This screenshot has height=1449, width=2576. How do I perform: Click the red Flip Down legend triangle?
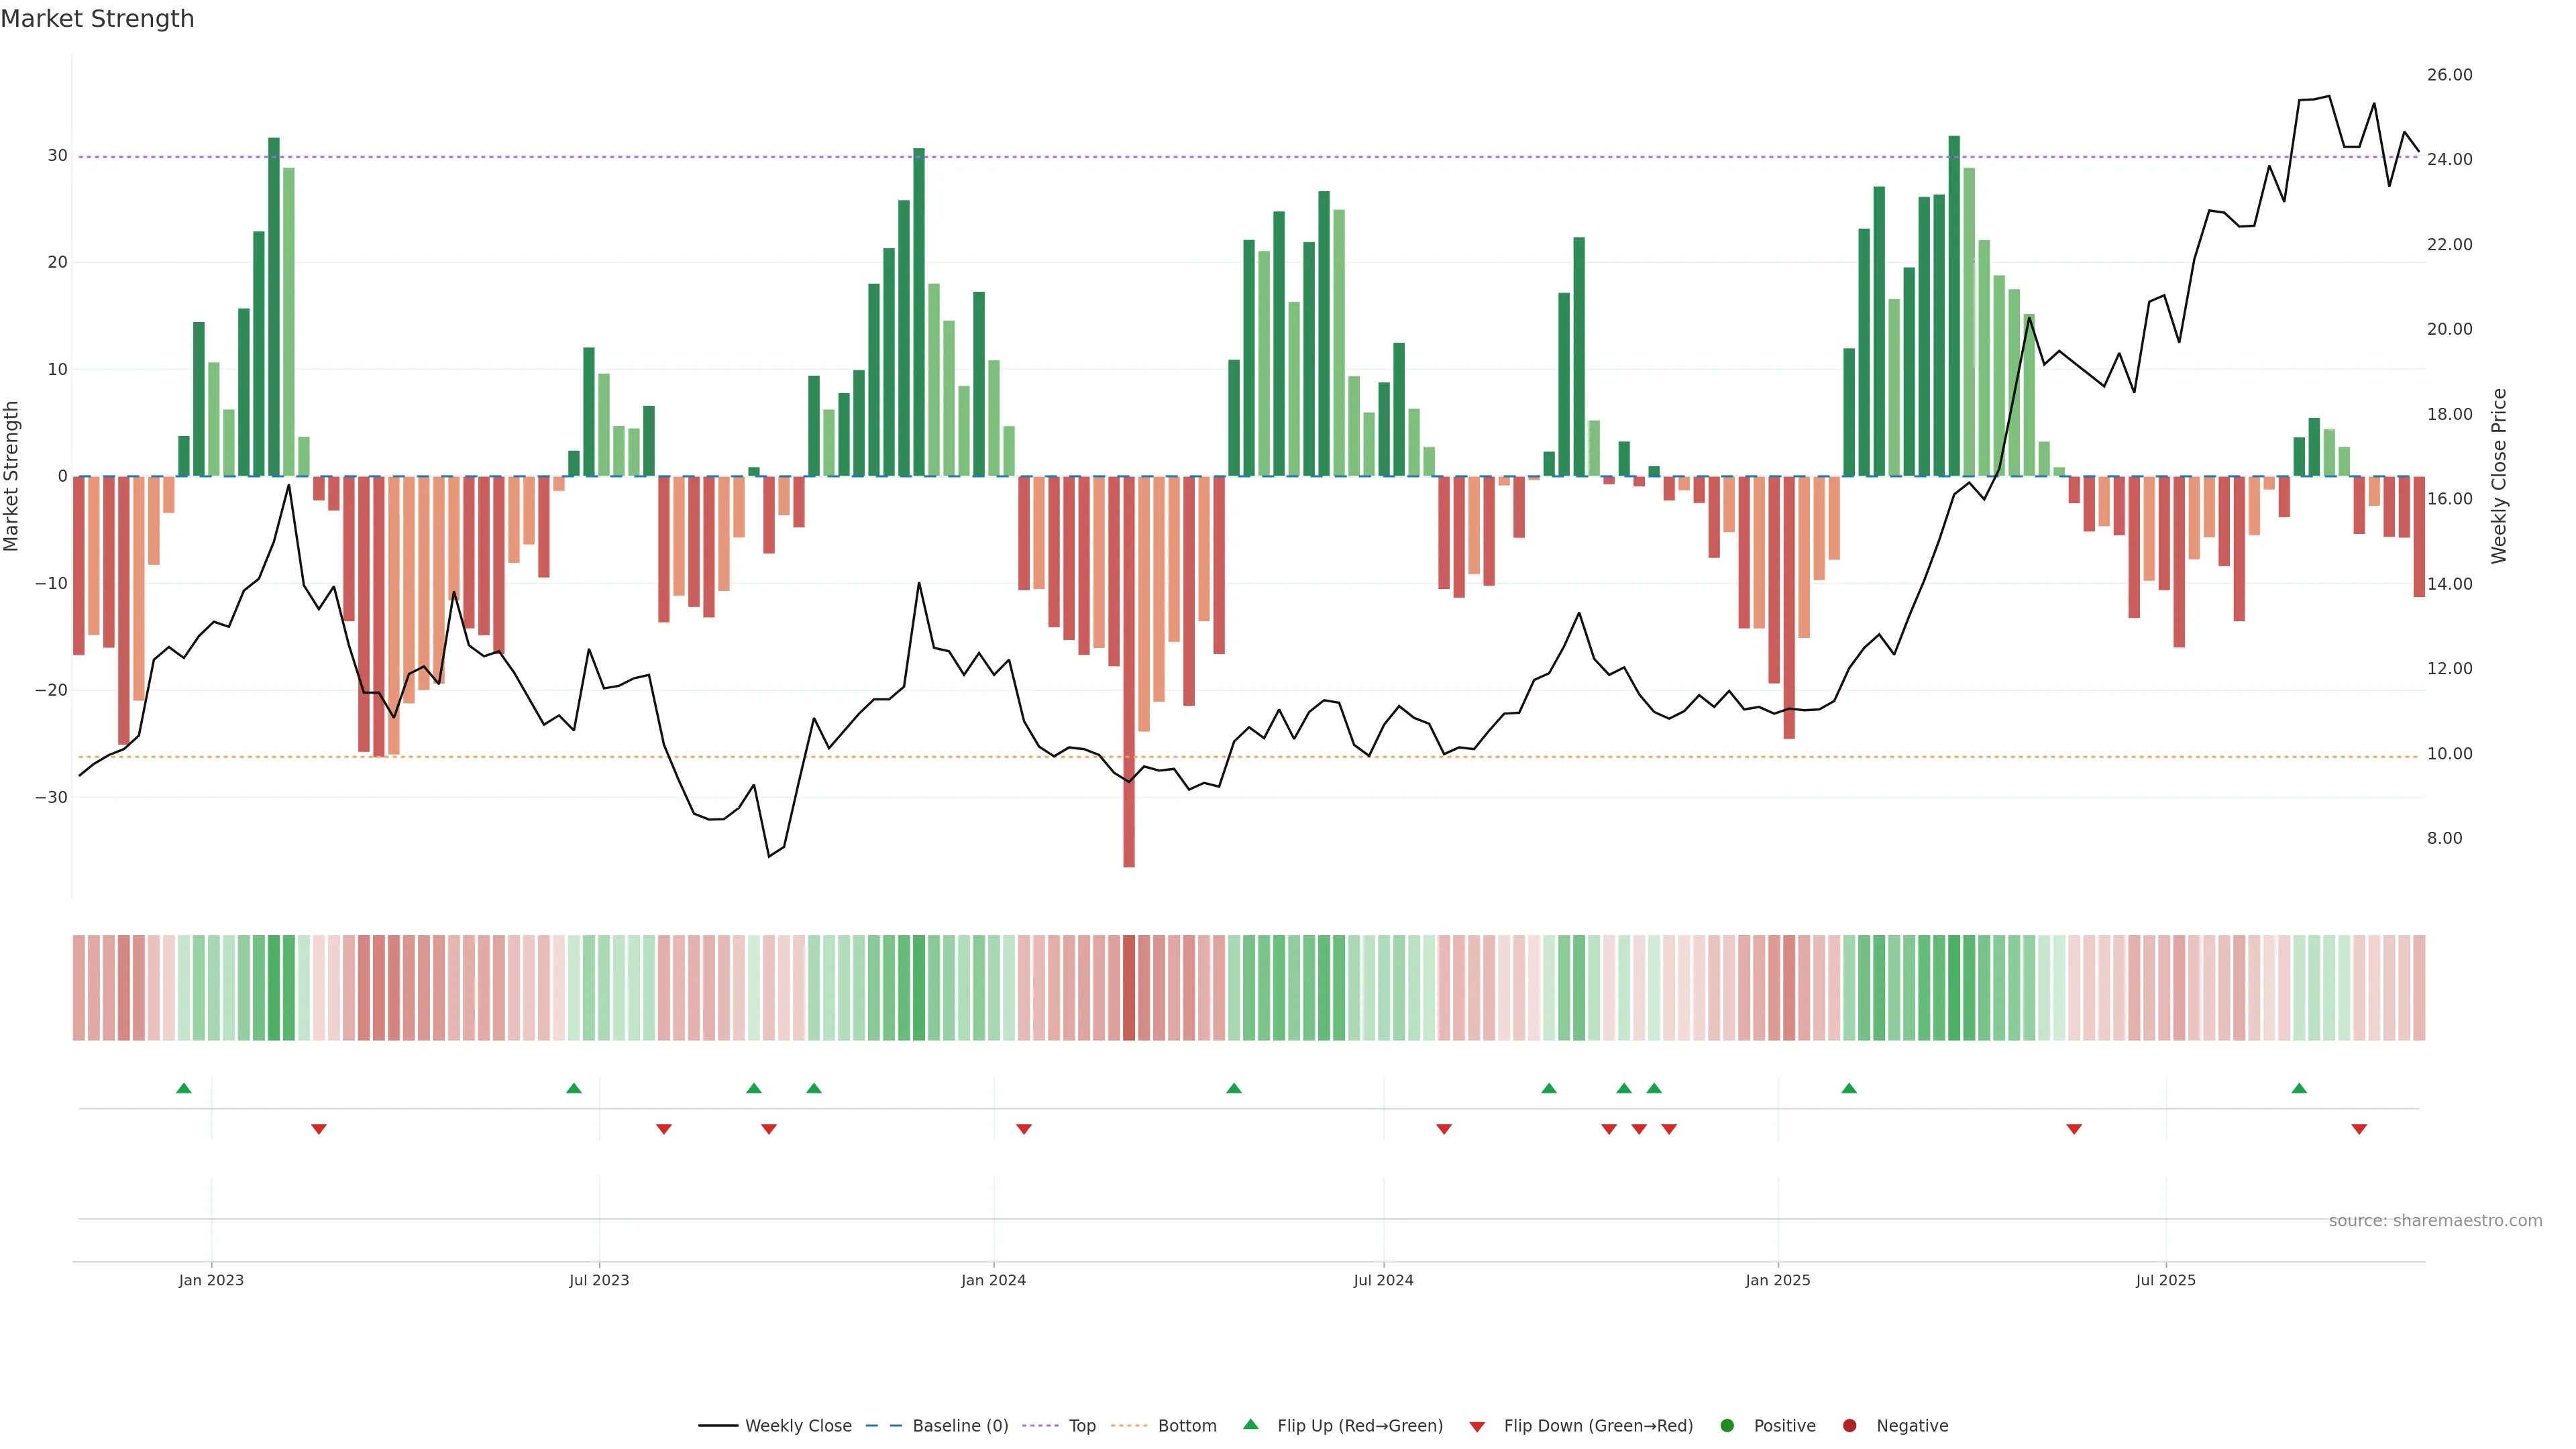(1477, 1426)
